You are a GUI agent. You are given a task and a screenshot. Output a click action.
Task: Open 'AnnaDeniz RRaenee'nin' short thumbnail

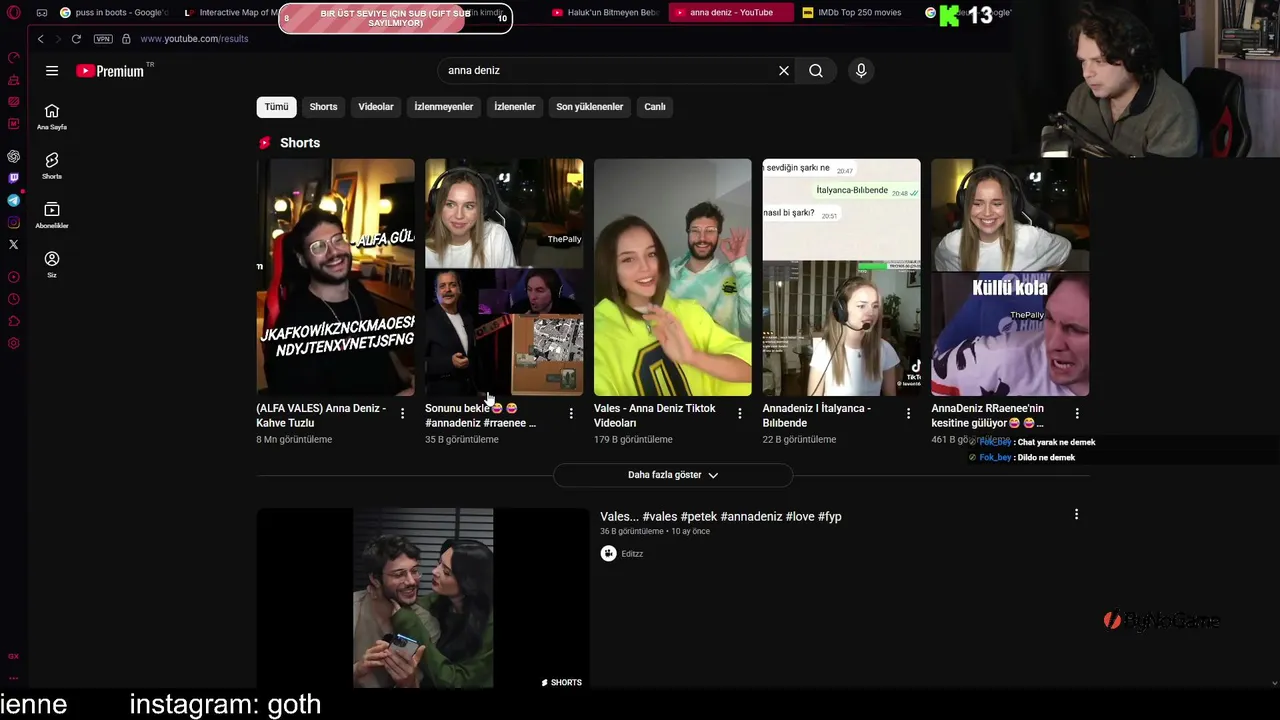(x=1010, y=277)
